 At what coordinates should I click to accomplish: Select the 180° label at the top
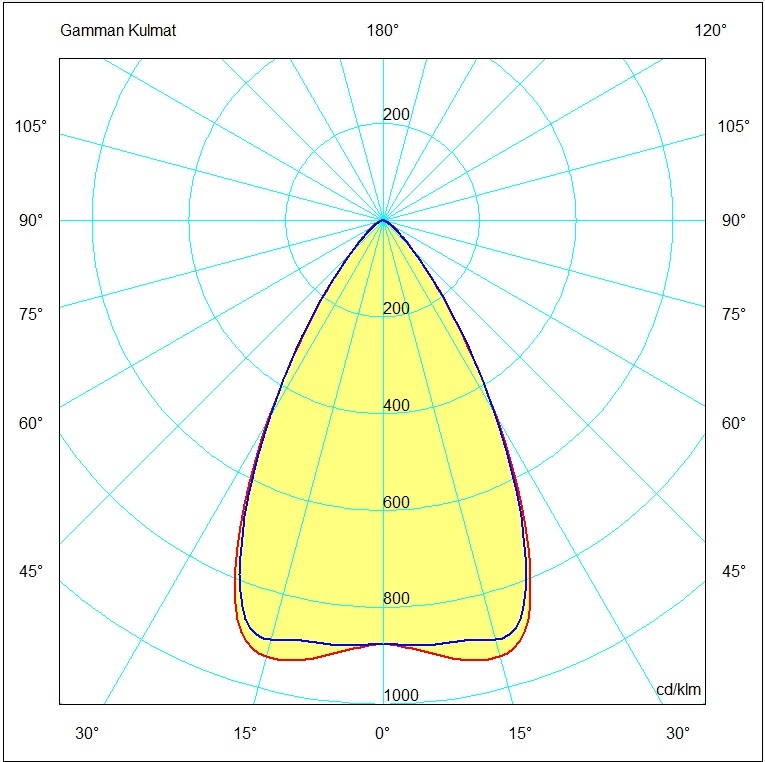pos(382,30)
